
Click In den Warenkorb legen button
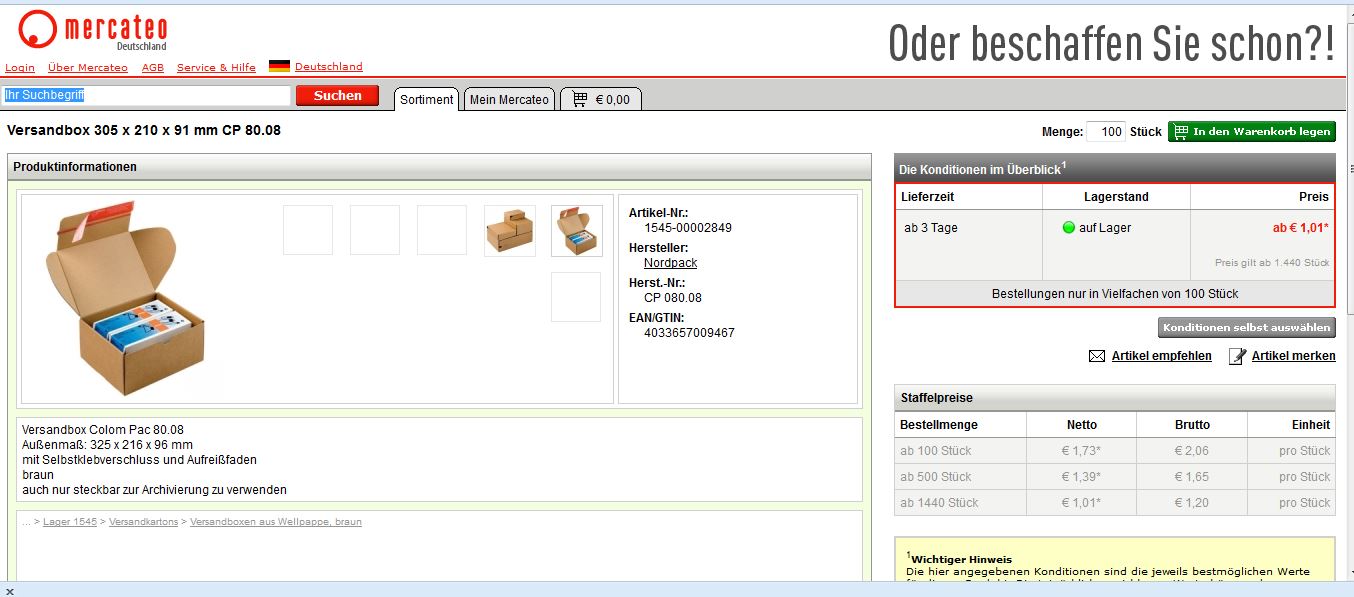(x=1251, y=132)
